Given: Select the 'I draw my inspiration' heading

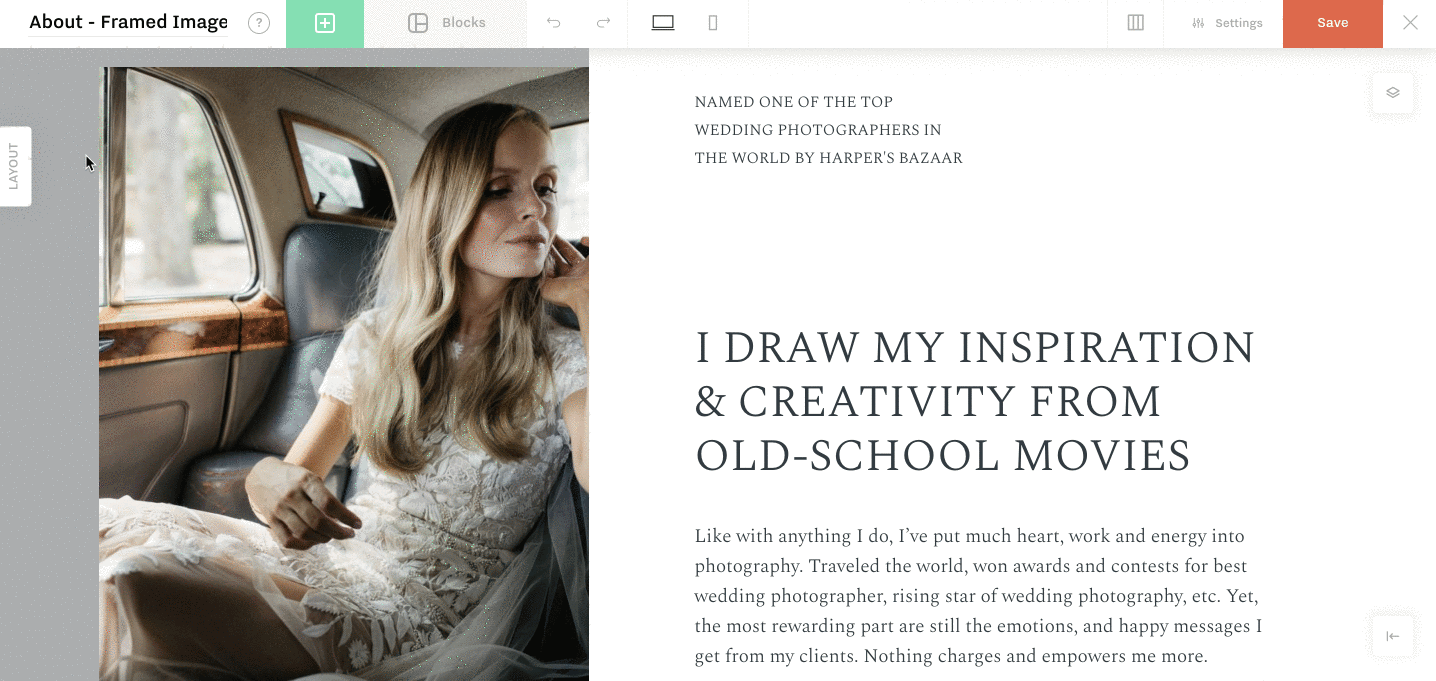Looking at the screenshot, I should [975, 402].
